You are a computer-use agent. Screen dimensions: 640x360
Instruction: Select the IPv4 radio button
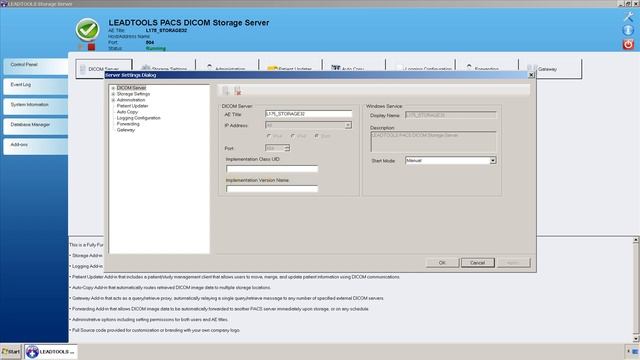(x=269, y=136)
